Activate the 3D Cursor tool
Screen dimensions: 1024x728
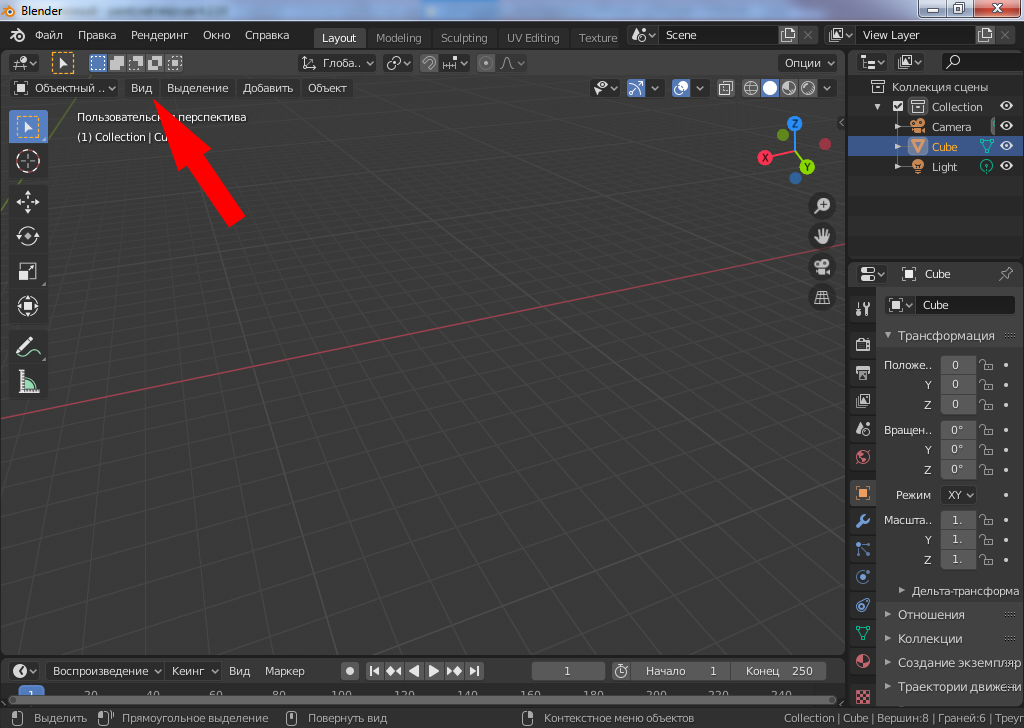point(28,160)
